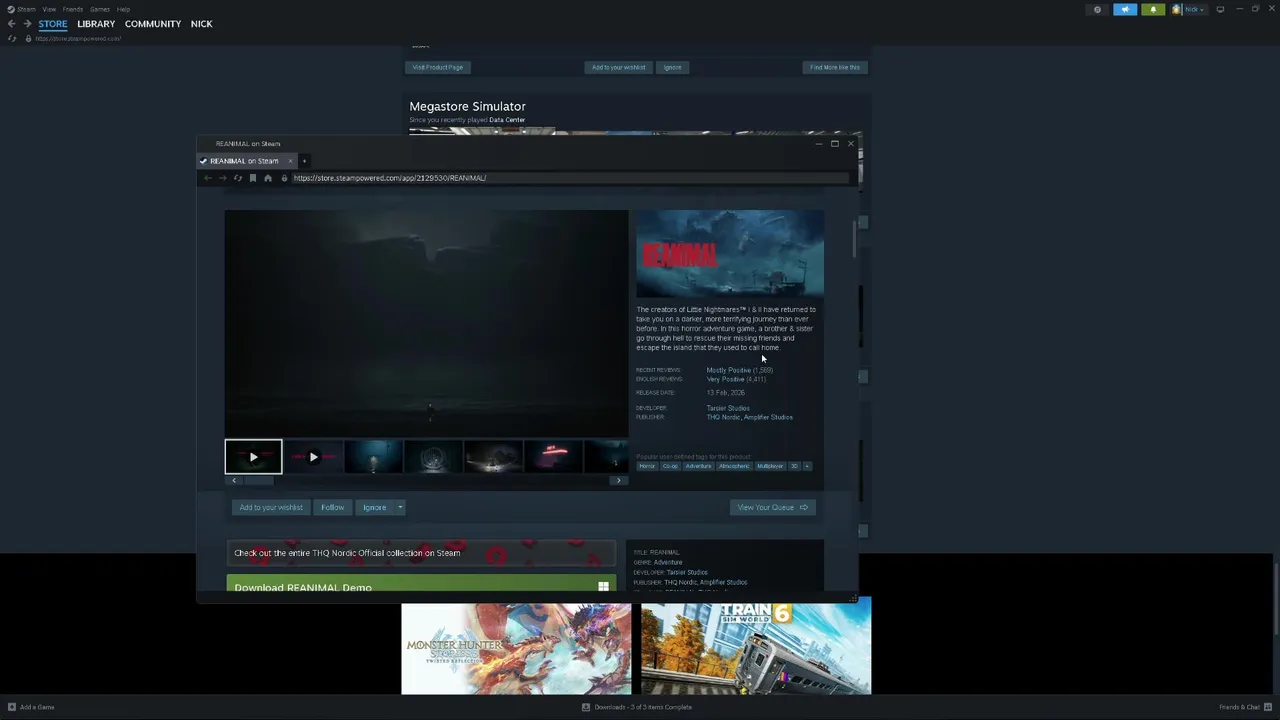This screenshot has height=720, width=1280.
Task: Open the Games menu
Action: (x=100, y=9)
